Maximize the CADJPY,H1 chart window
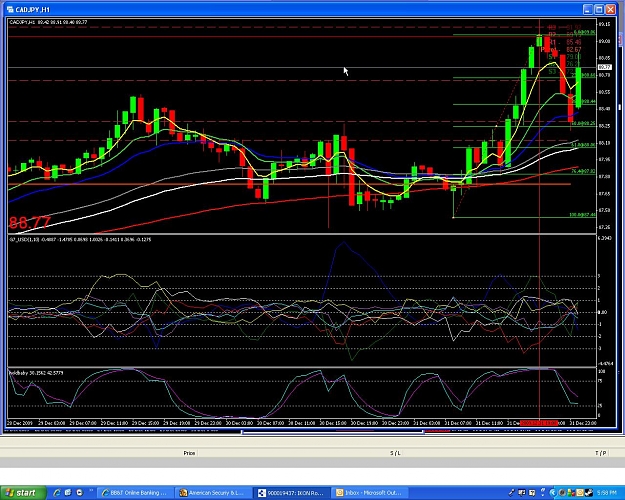The width and height of the screenshot is (625, 500). (x=599, y=9)
